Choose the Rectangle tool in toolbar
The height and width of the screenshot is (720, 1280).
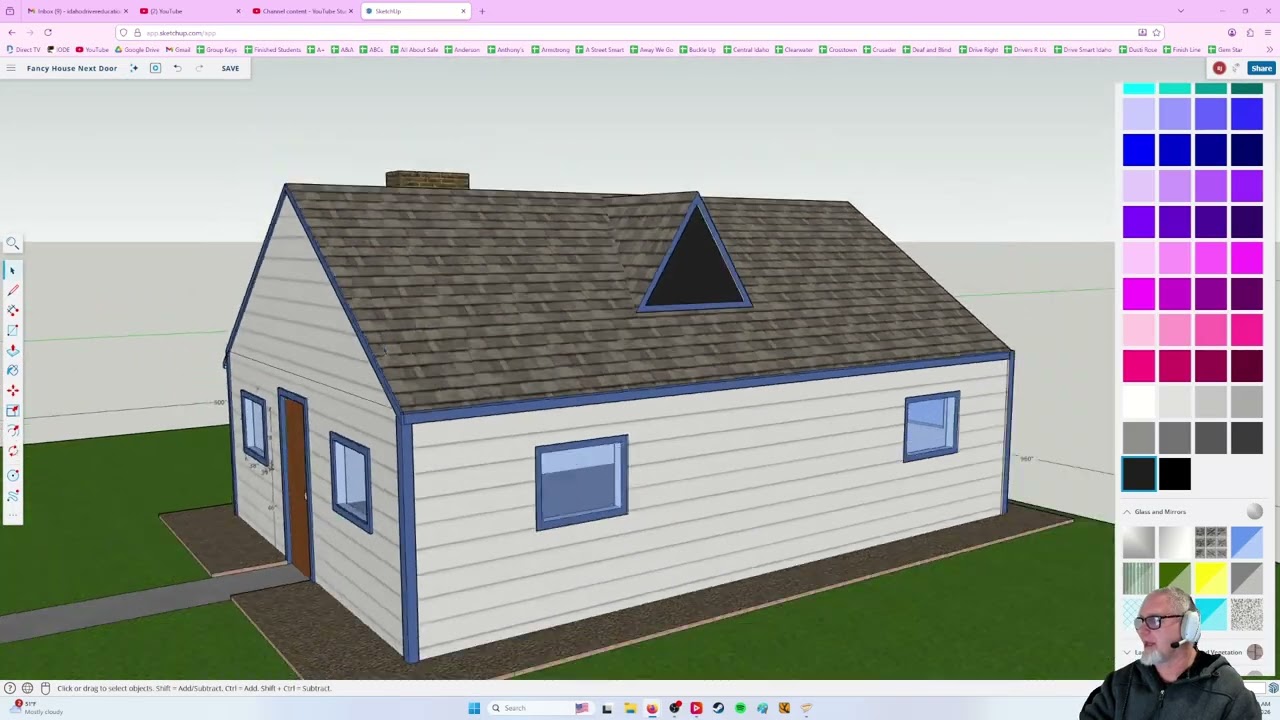(12, 330)
